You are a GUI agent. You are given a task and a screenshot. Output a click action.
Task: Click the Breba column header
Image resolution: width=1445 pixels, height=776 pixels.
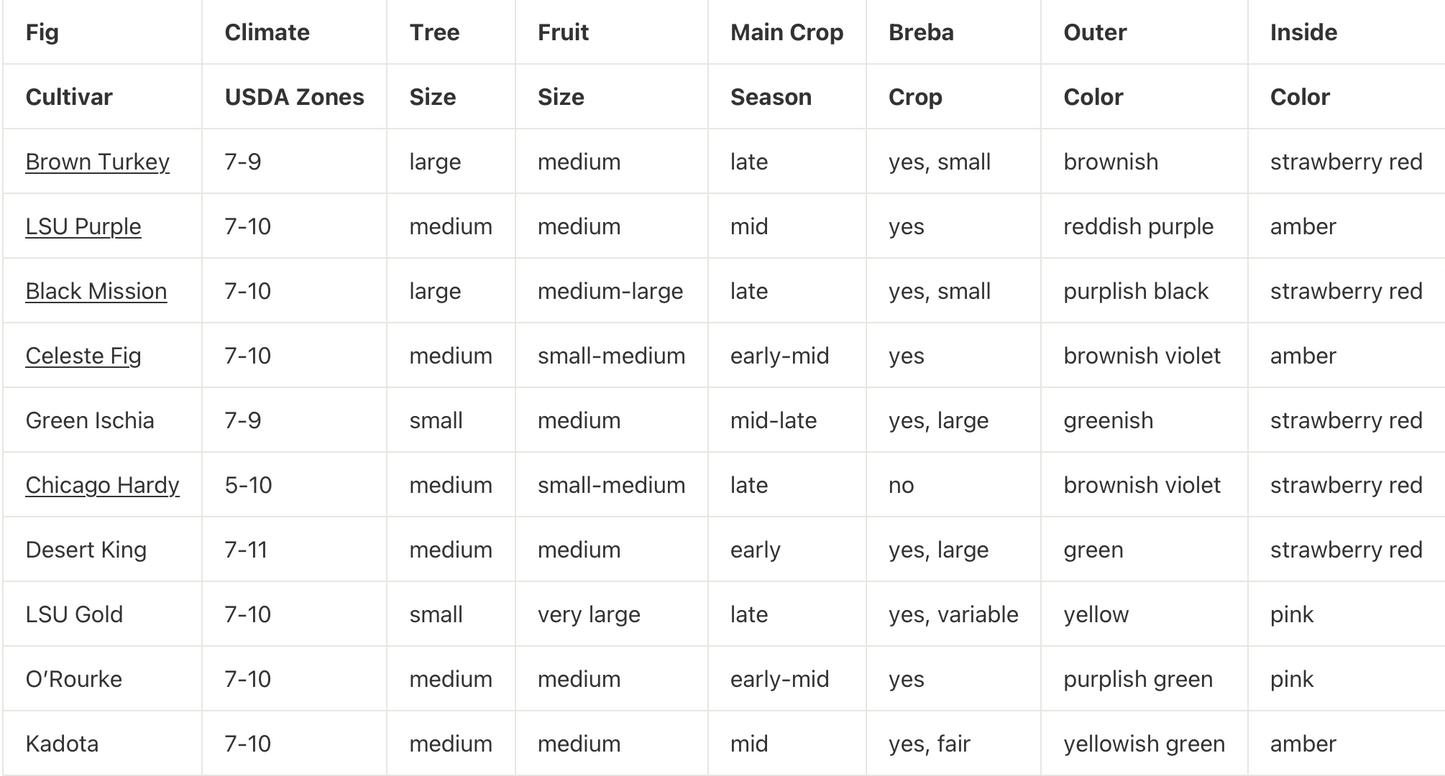click(x=920, y=32)
